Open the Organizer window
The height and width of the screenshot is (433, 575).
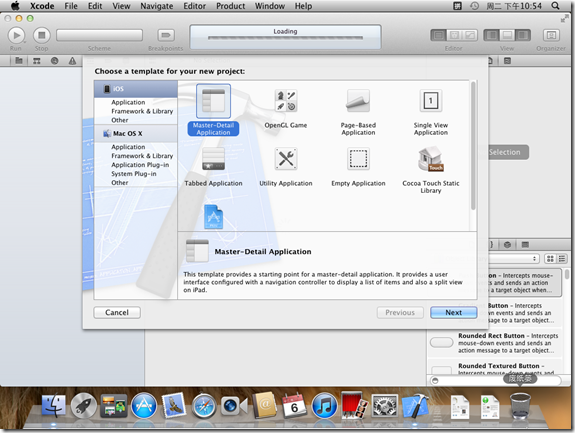click(551, 35)
